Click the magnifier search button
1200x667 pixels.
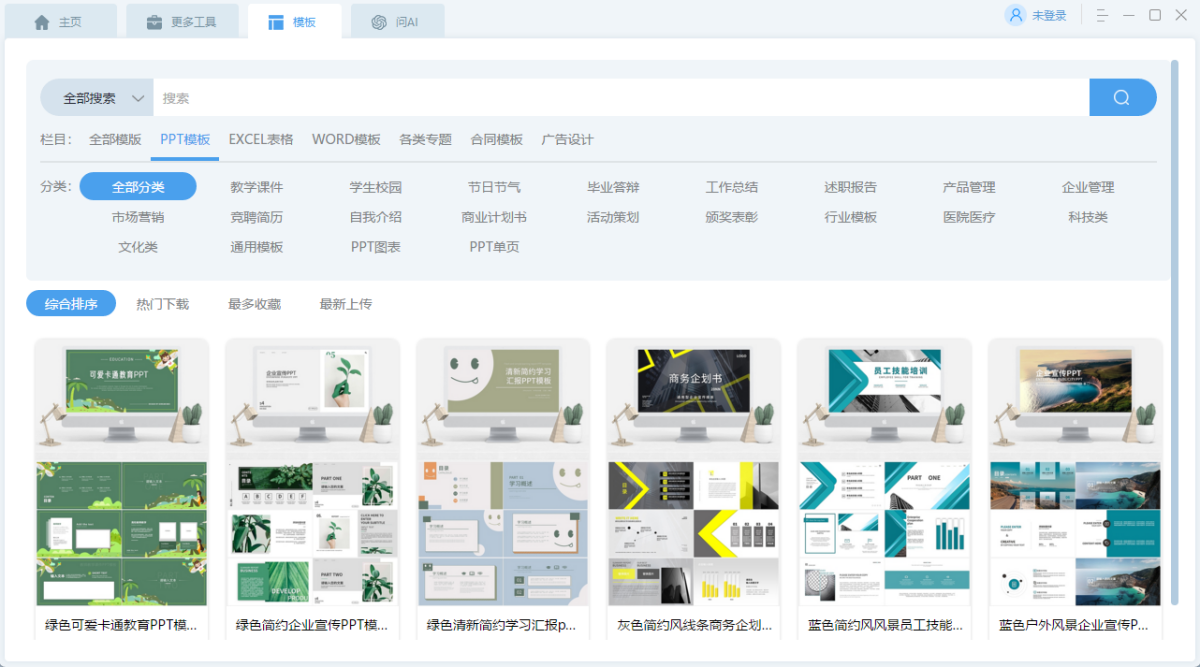click(x=1122, y=98)
